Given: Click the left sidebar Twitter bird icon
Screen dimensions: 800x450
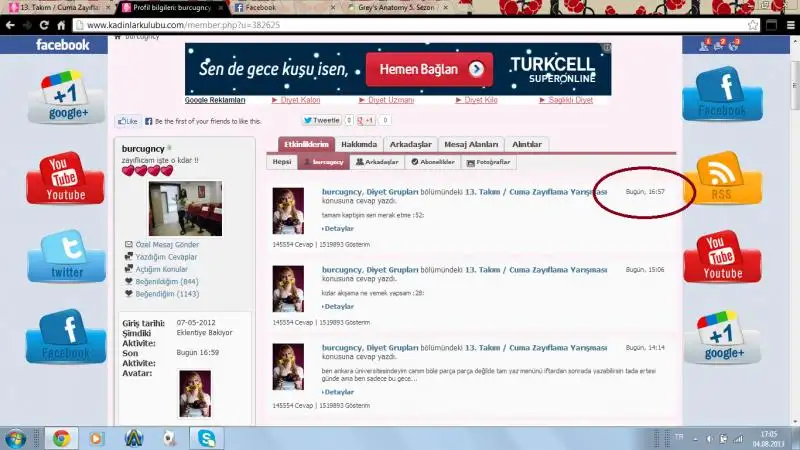Looking at the screenshot, I should 67,256.
